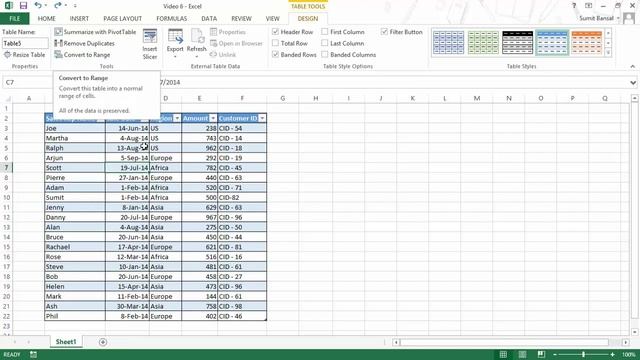This screenshot has width=640, height=360.
Task: Toggle the Filter Button checkbox
Action: click(384, 31)
